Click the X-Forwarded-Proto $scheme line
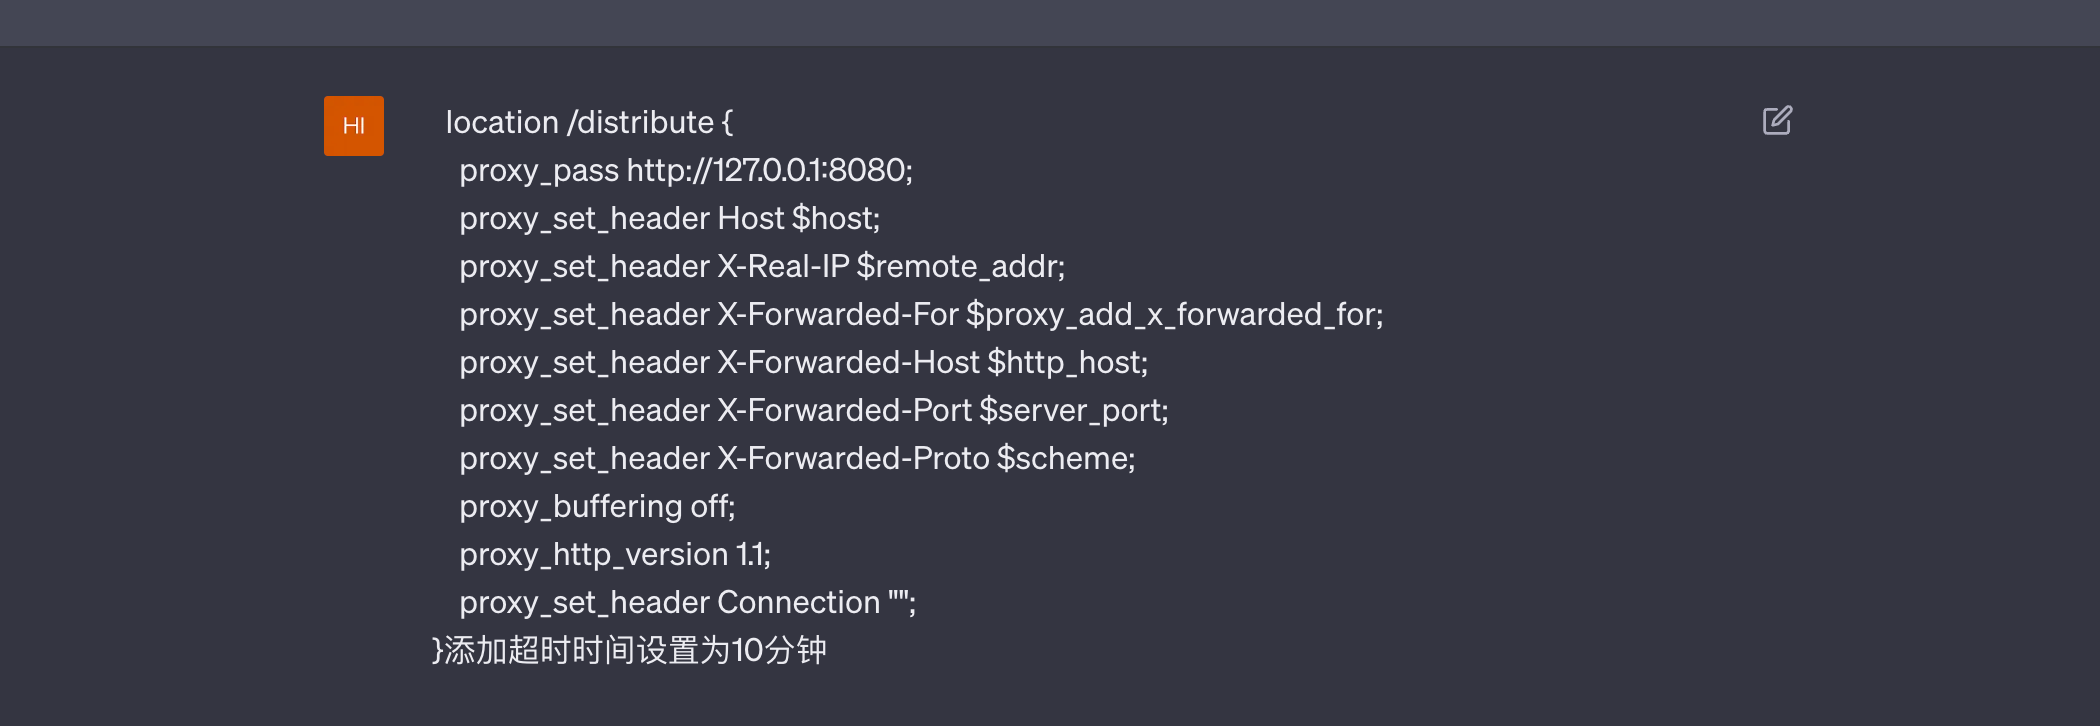 798,458
